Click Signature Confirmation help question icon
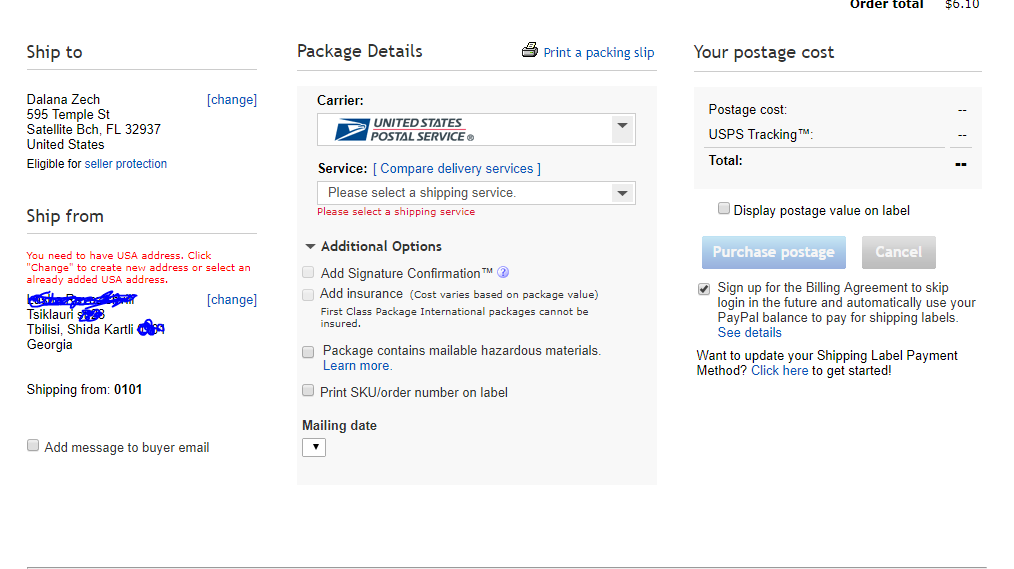This screenshot has height=569, width=1014. pos(503,272)
